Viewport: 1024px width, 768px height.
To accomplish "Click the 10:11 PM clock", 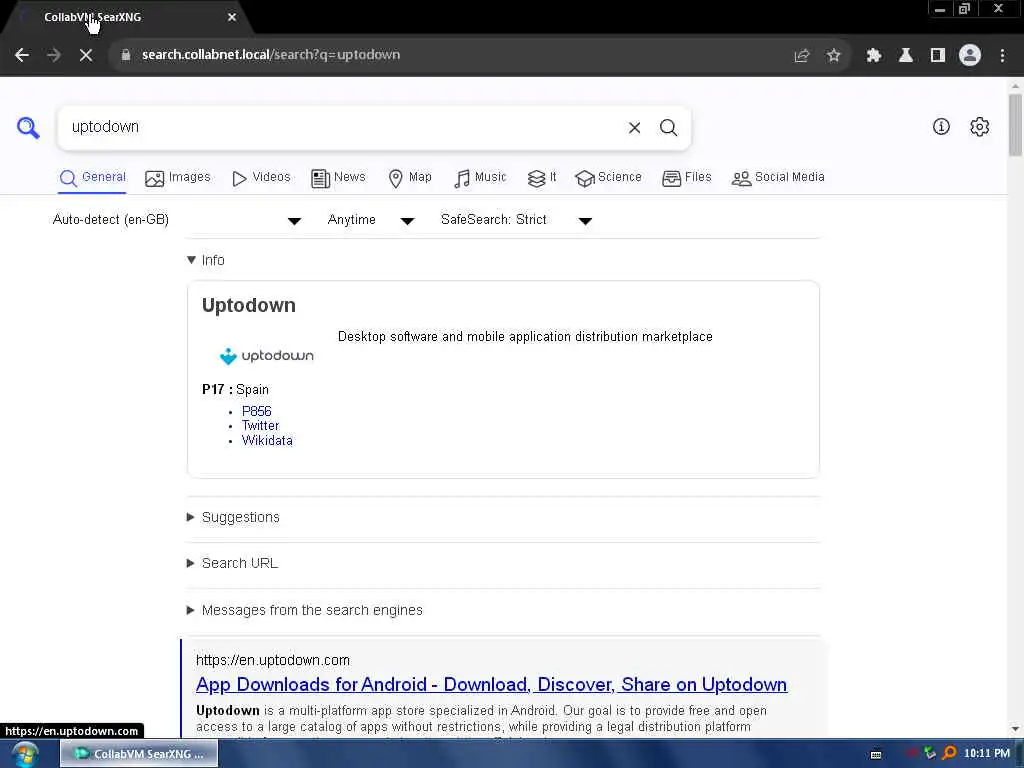I will click(986, 754).
